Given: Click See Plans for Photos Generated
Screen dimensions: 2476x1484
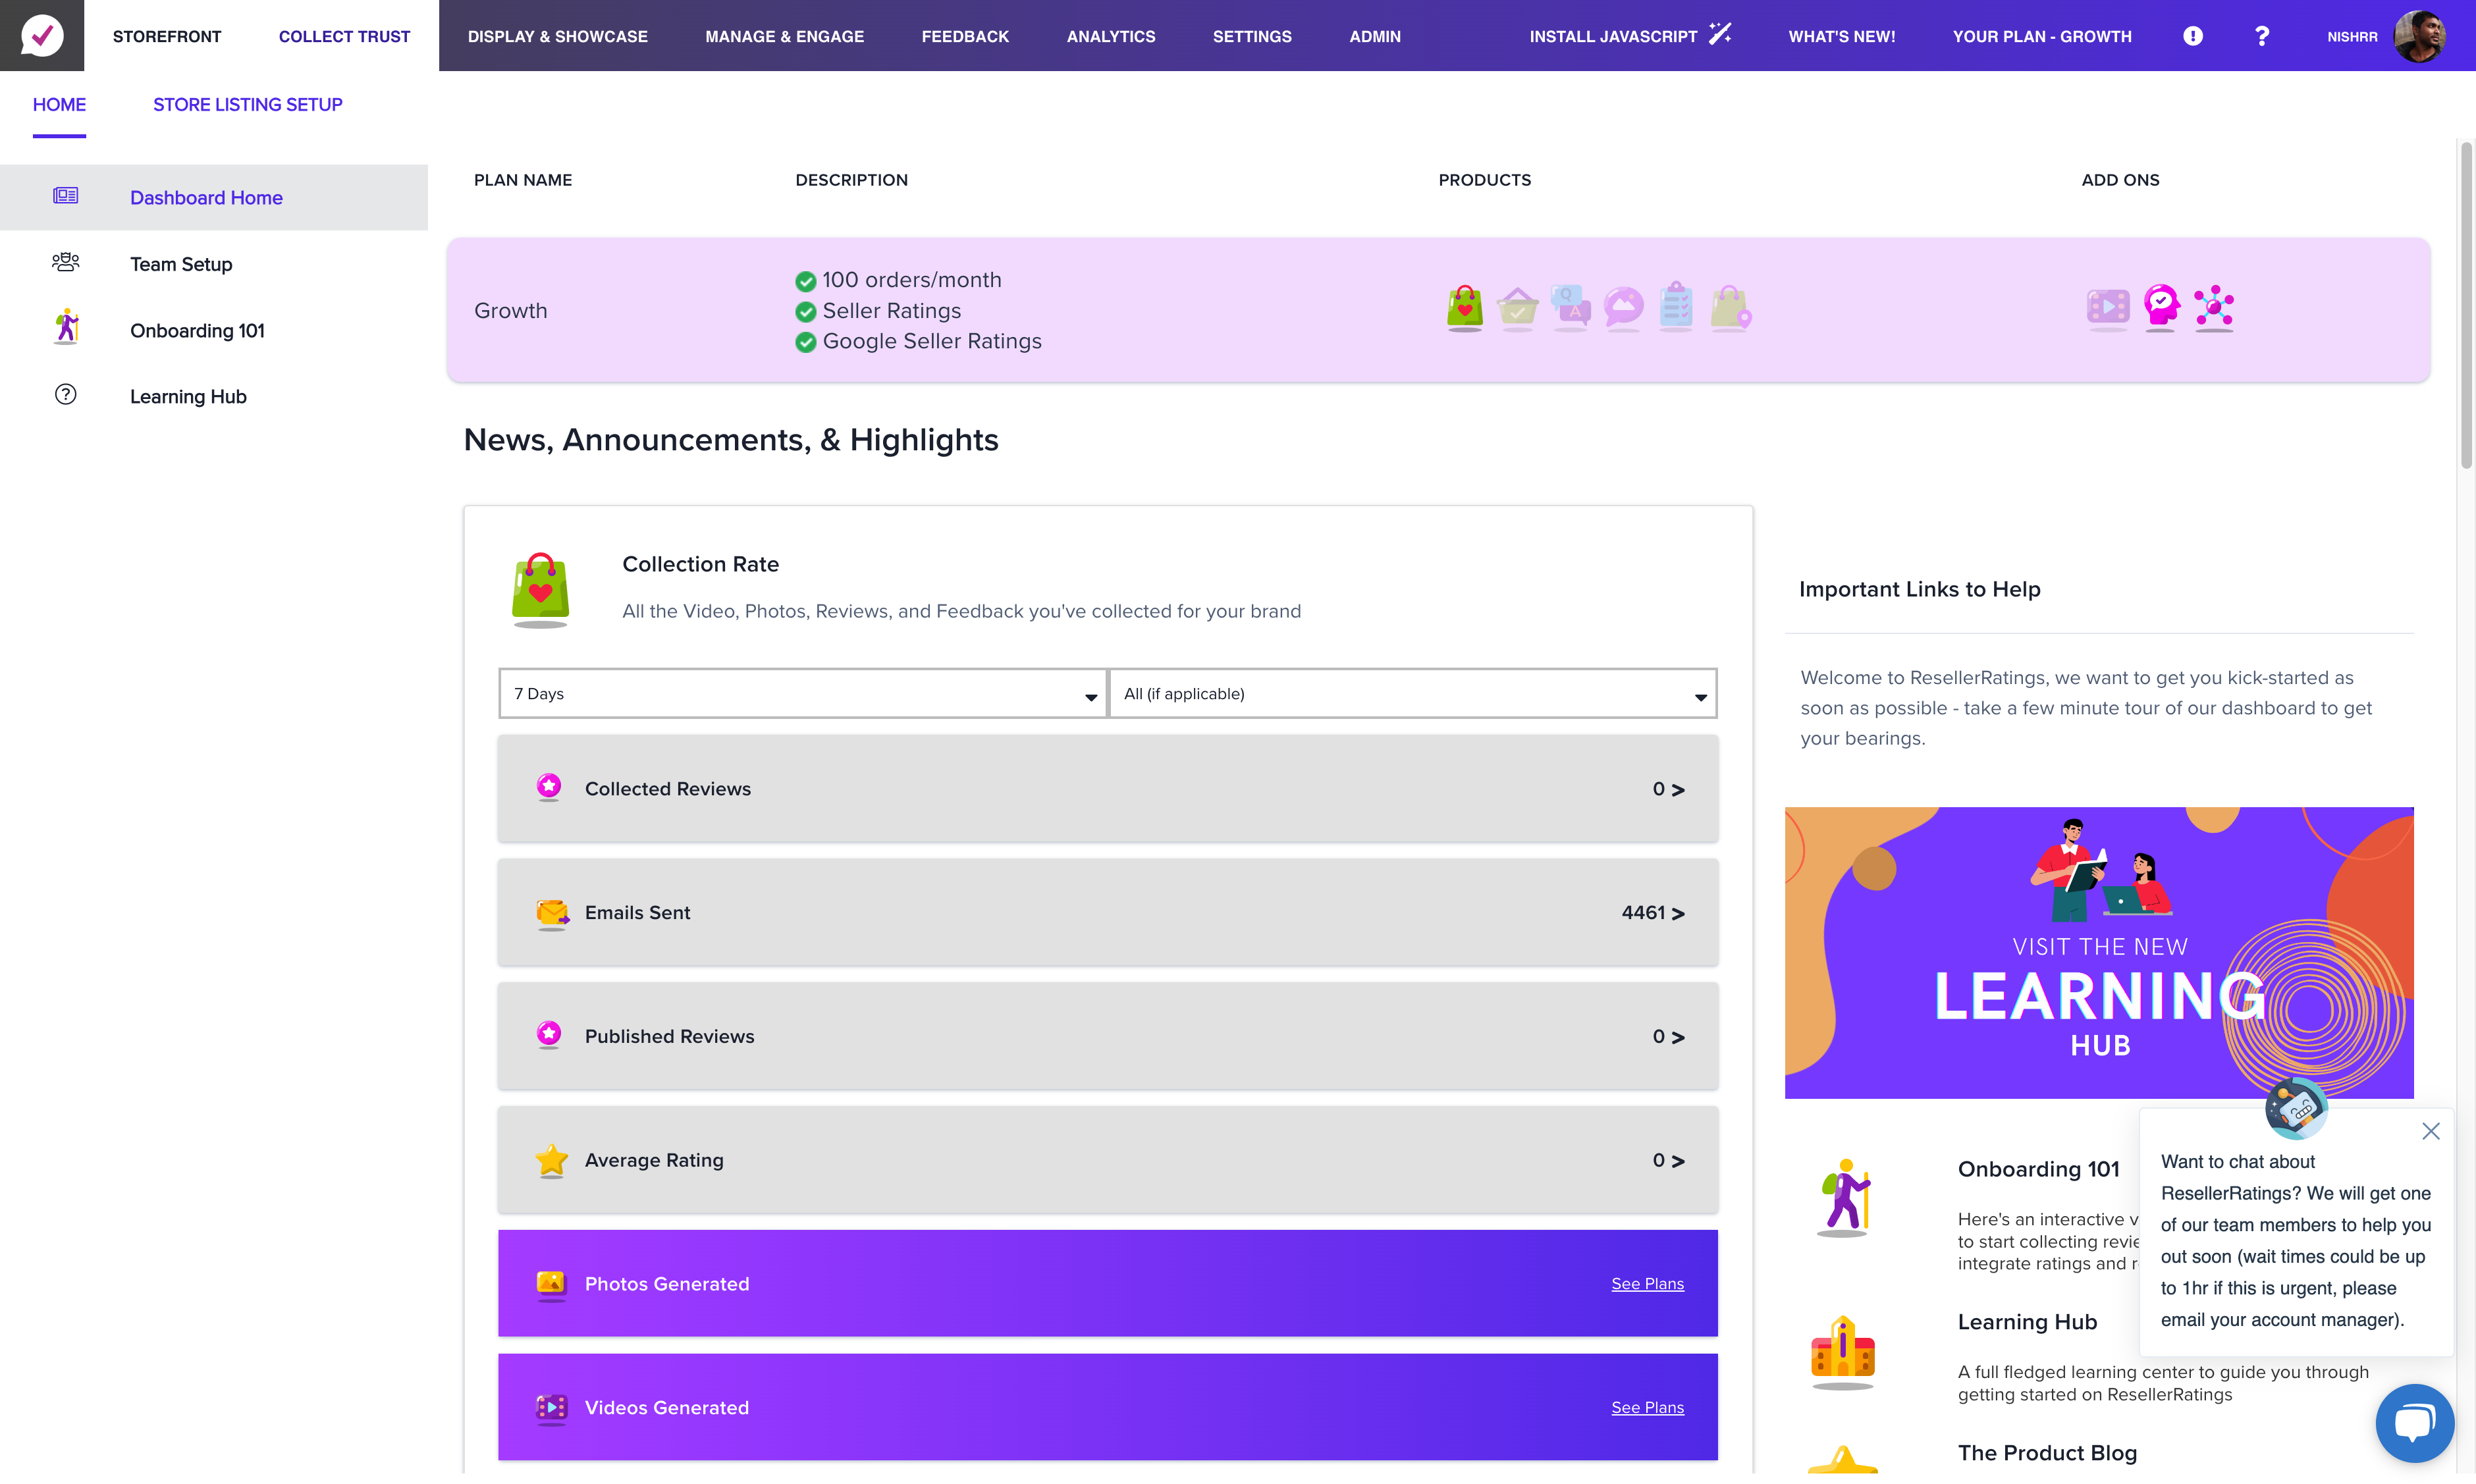Looking at the screenshot, I should pyautogui.click(x=1647, y=1284).
